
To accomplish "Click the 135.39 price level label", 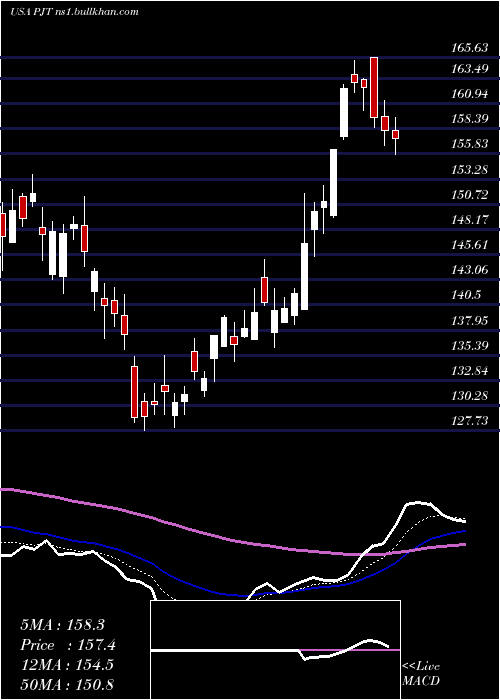I will point(470,345).
